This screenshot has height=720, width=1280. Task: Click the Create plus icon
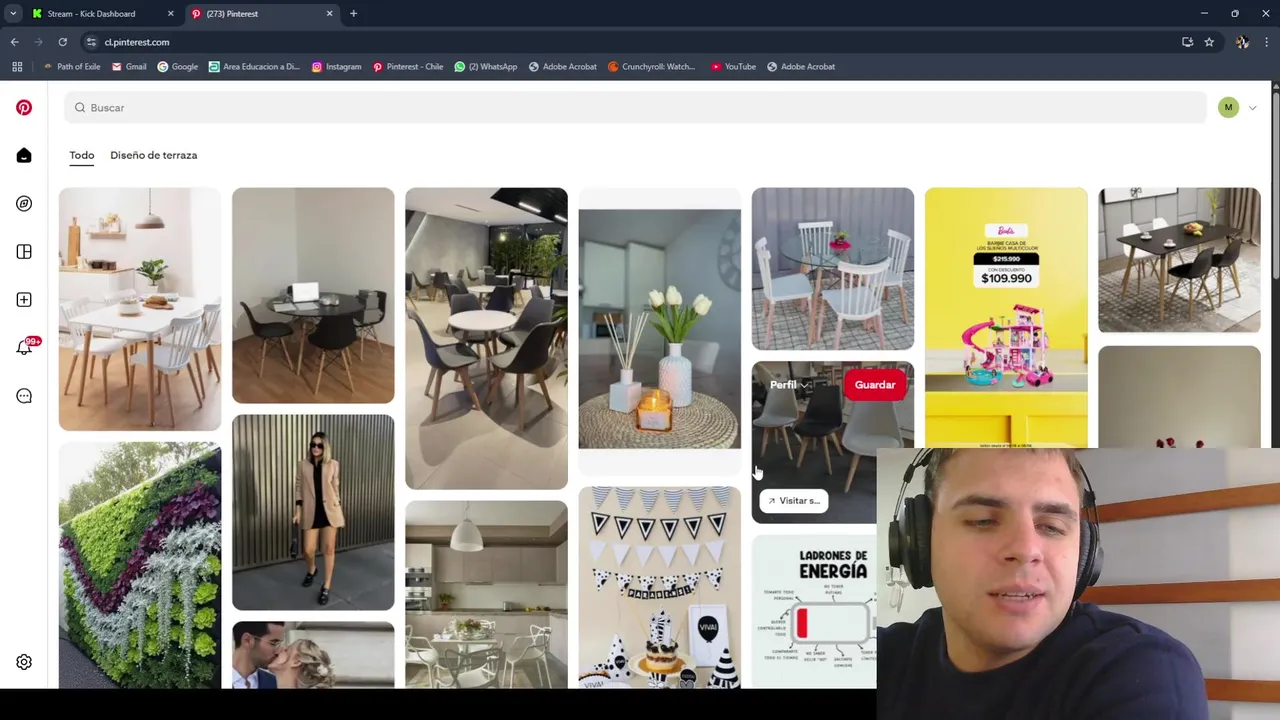click(x=24, y=299)
